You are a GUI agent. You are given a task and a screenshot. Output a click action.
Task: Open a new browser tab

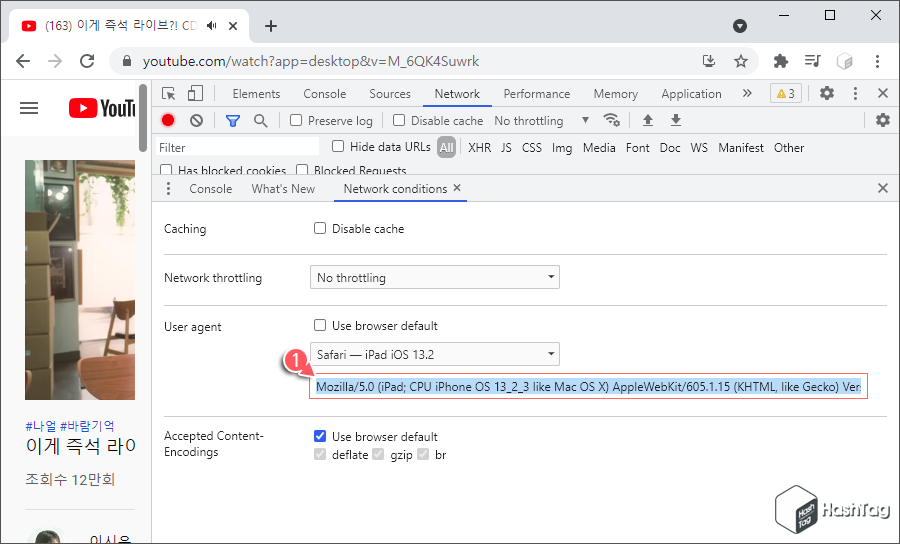[271, 26]
